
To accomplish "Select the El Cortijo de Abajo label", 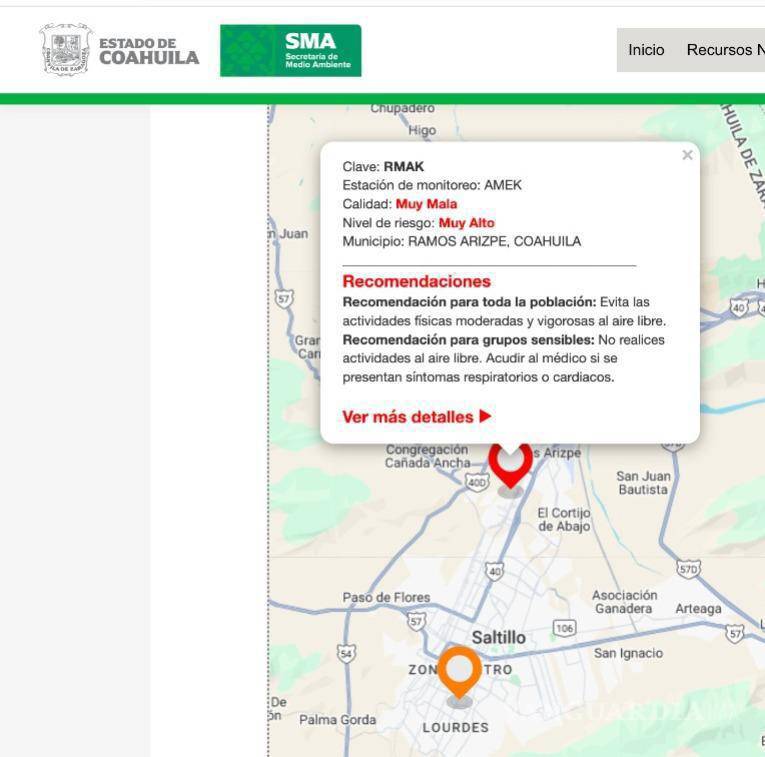I will 564,520.
